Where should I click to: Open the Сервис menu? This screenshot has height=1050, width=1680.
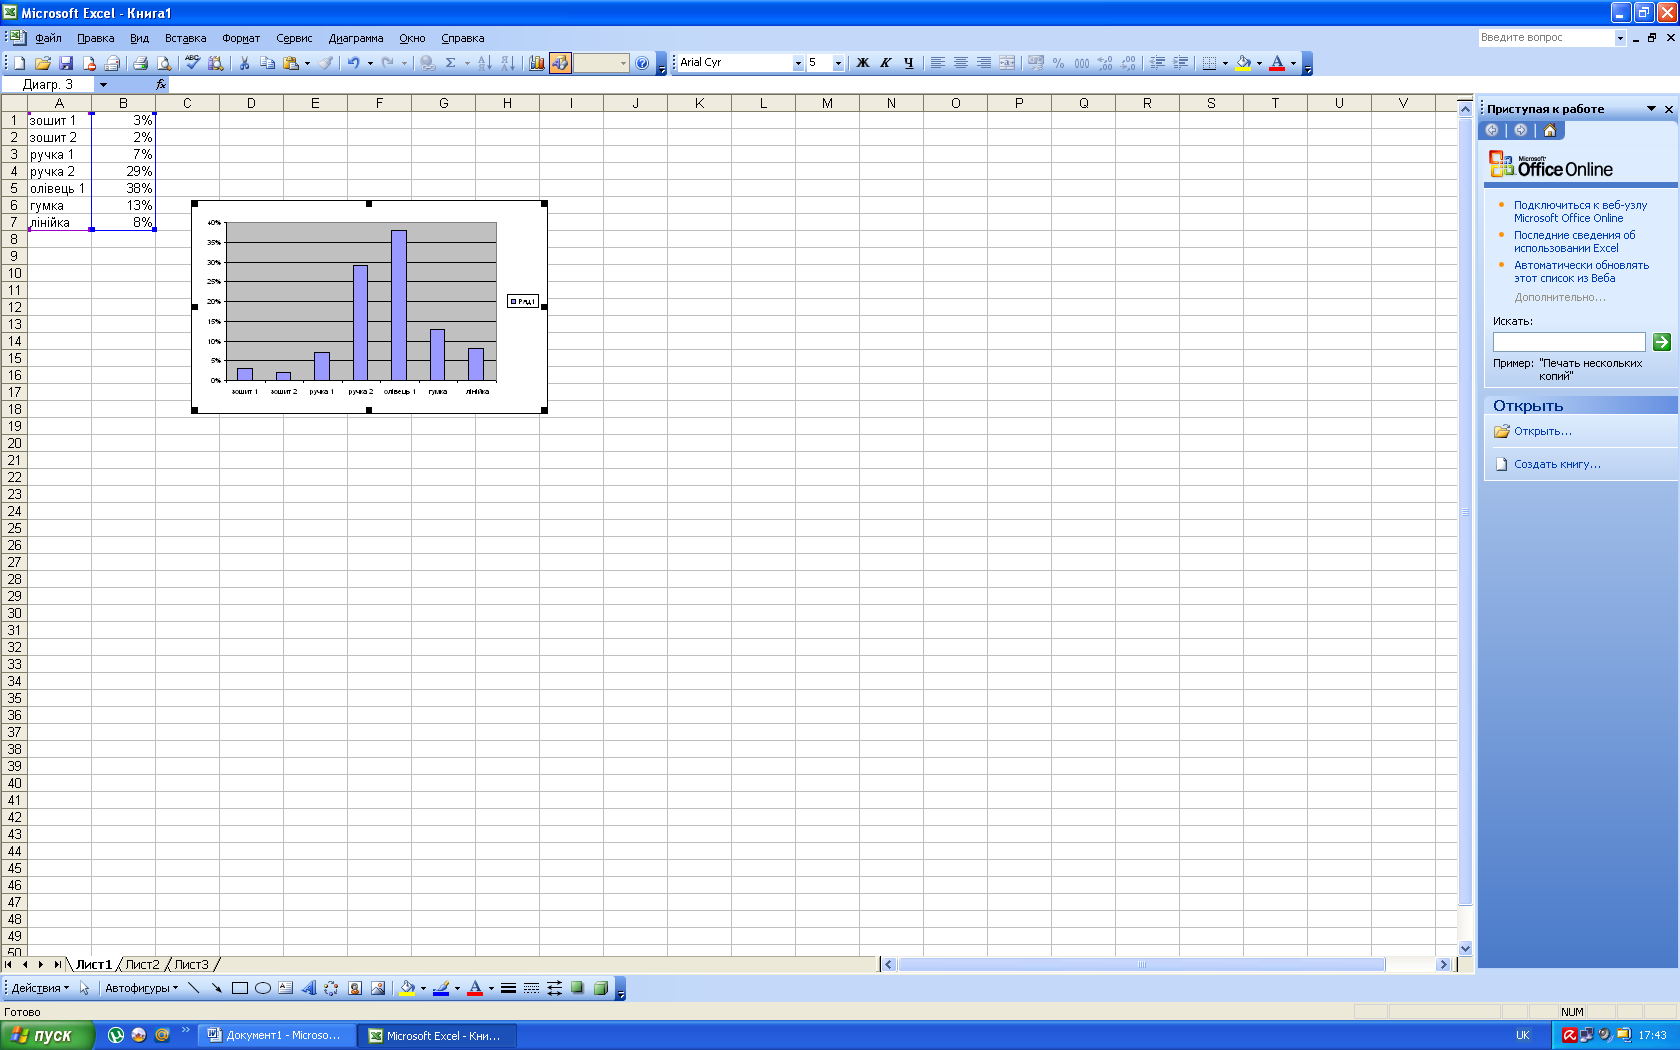(x=294, y=38)
